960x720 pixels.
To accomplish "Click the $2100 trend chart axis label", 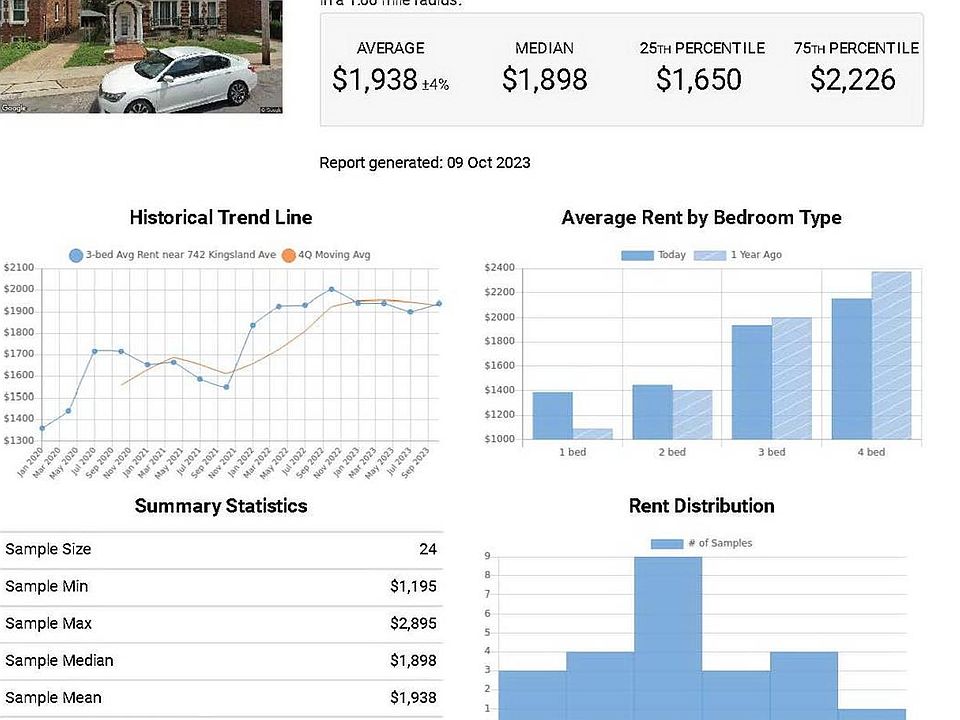I will pyautogui.click(x=19, y=268).
